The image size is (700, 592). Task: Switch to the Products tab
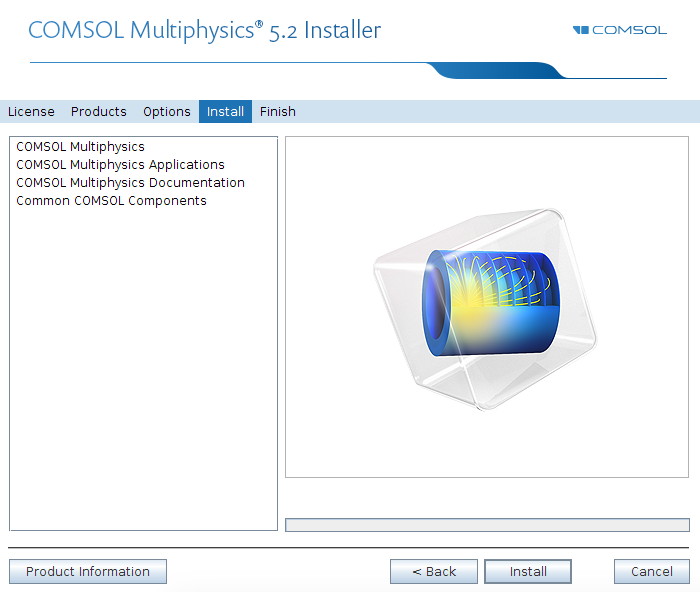(x=99, y=112)
